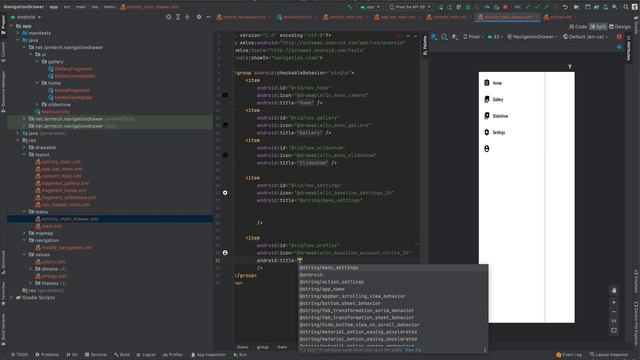Switch editor to Split view

click(598, 27)
